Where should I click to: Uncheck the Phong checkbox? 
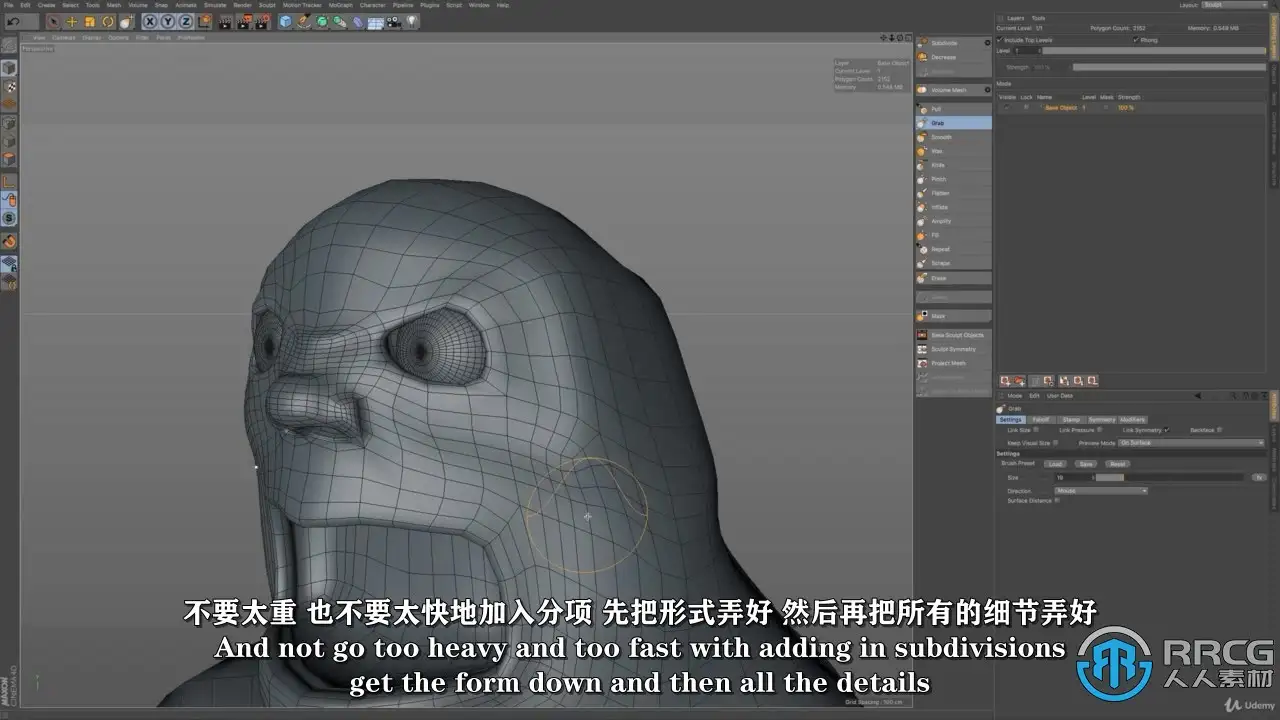(x=1136, y=40)
